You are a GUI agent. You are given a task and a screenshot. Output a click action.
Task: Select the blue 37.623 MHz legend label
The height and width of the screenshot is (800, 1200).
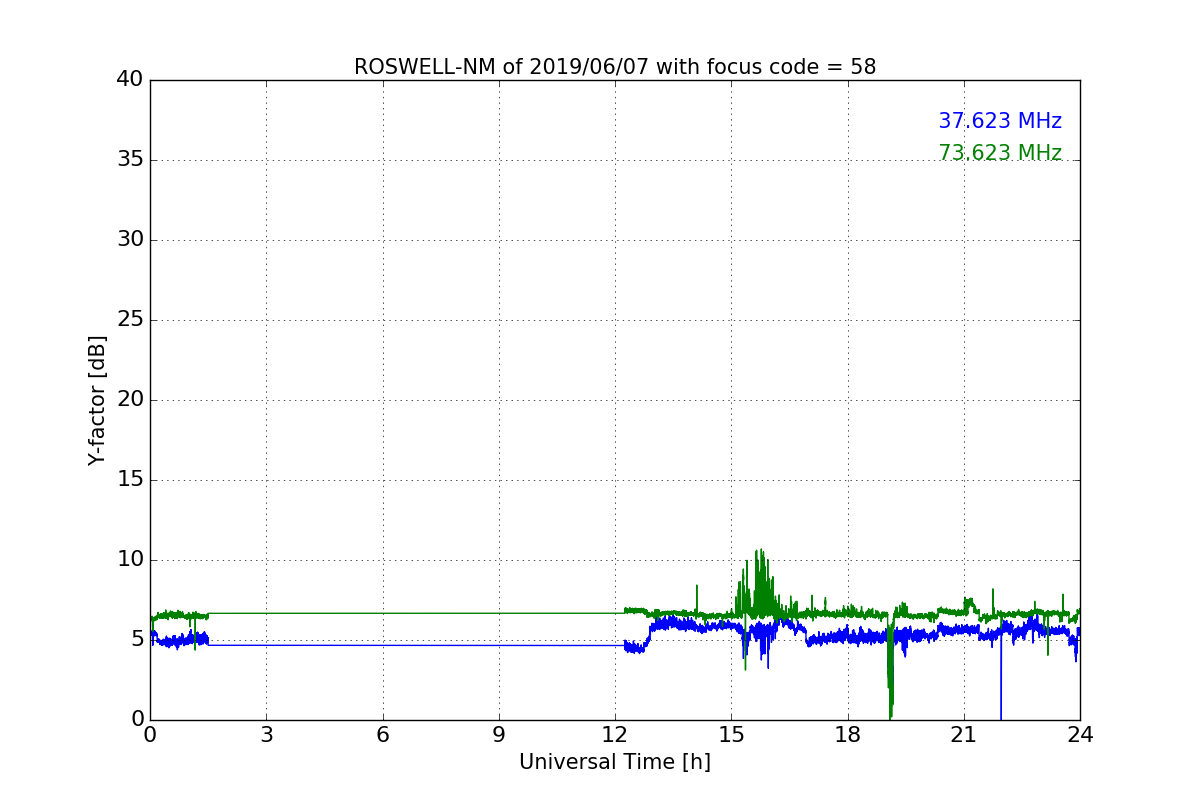click(x=1000, y=121)
